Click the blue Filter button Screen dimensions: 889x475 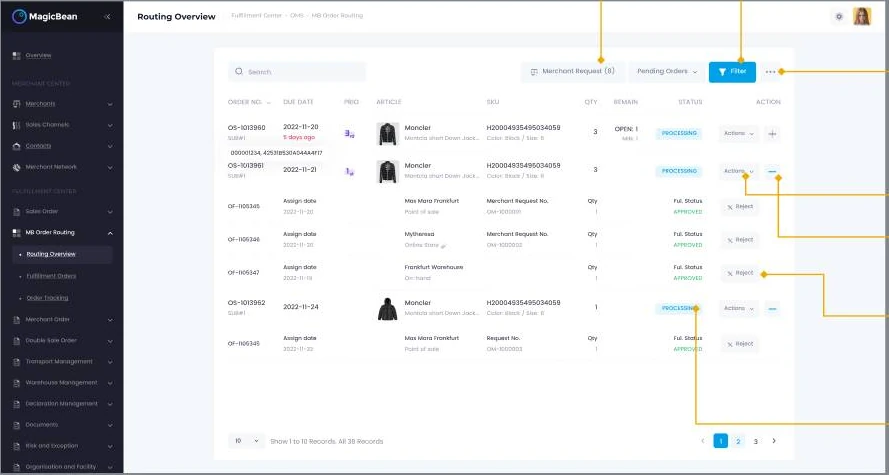click(732, 72)
